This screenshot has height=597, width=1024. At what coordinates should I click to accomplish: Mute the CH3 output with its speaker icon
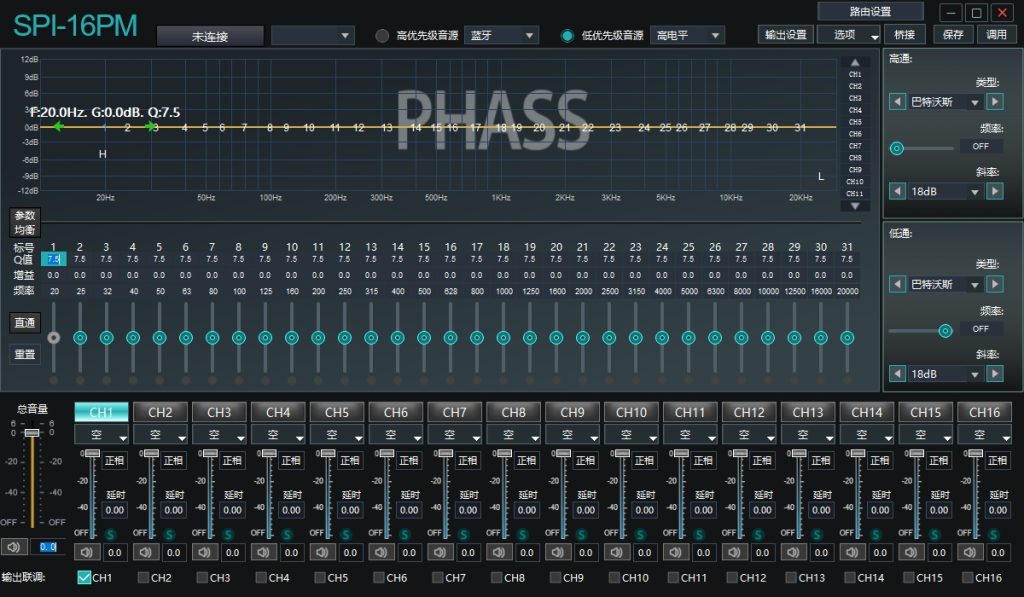coord(204,553)
